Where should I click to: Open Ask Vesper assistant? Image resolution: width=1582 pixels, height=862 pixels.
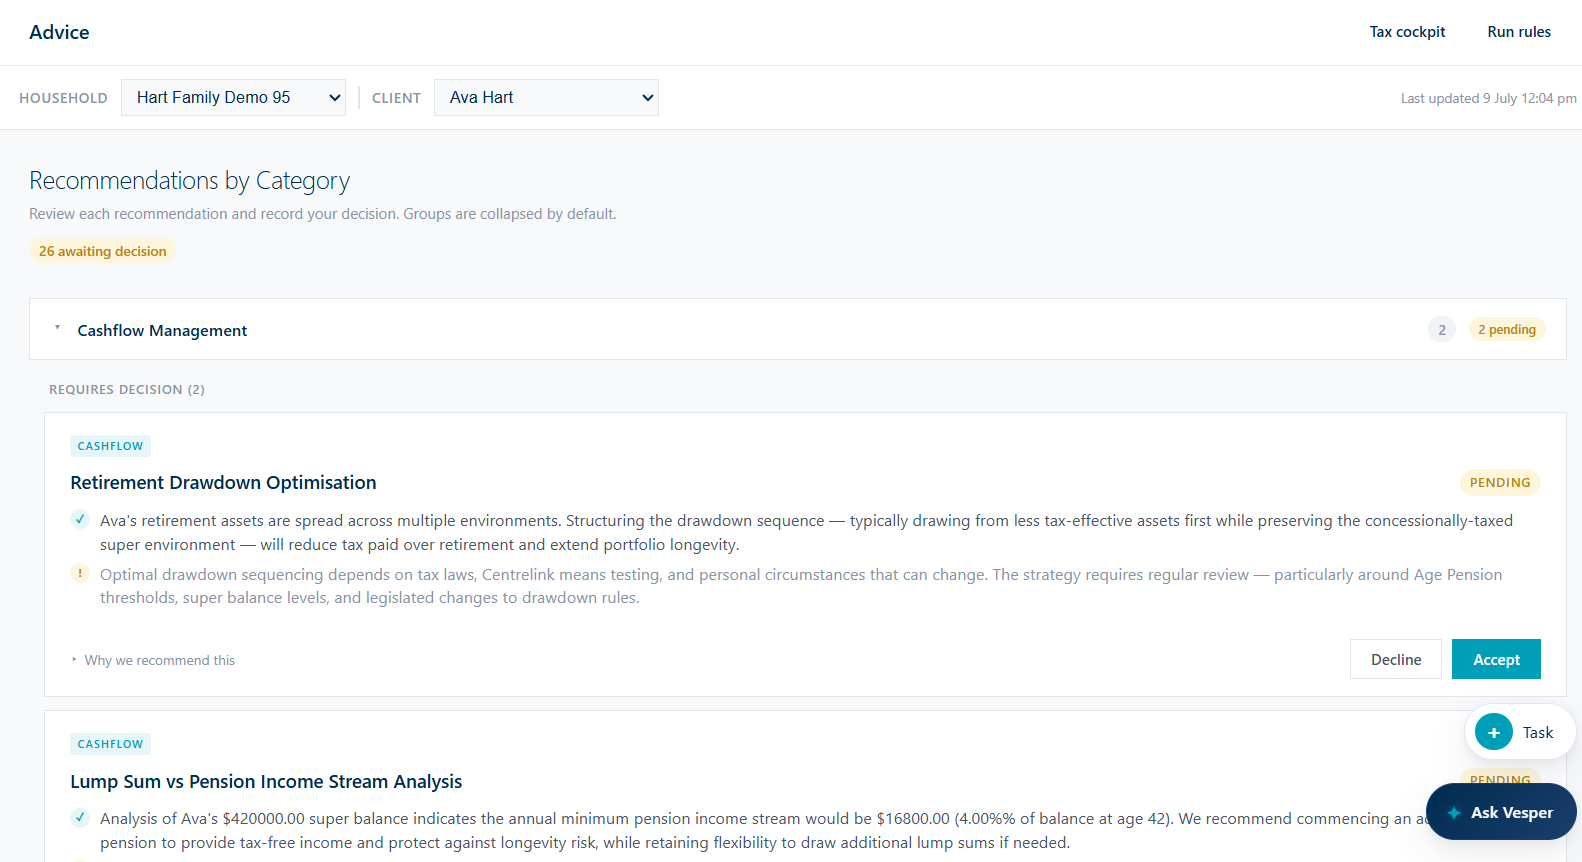pyautogui.click(x=1501, y=812)
